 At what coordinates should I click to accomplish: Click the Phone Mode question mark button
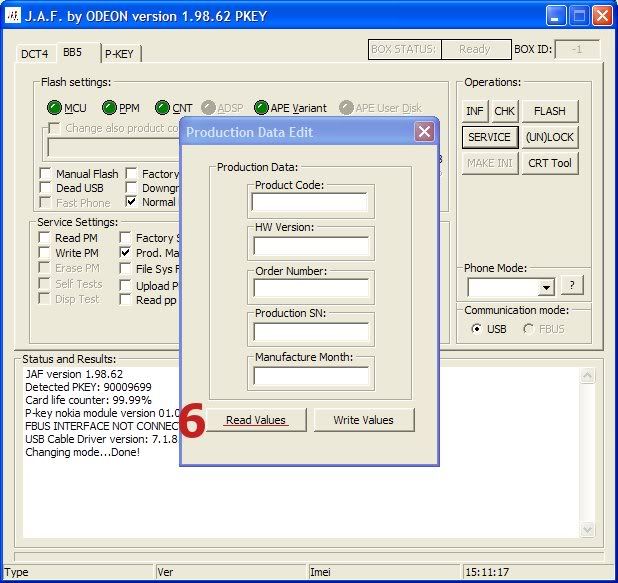(x=572, y=285)
